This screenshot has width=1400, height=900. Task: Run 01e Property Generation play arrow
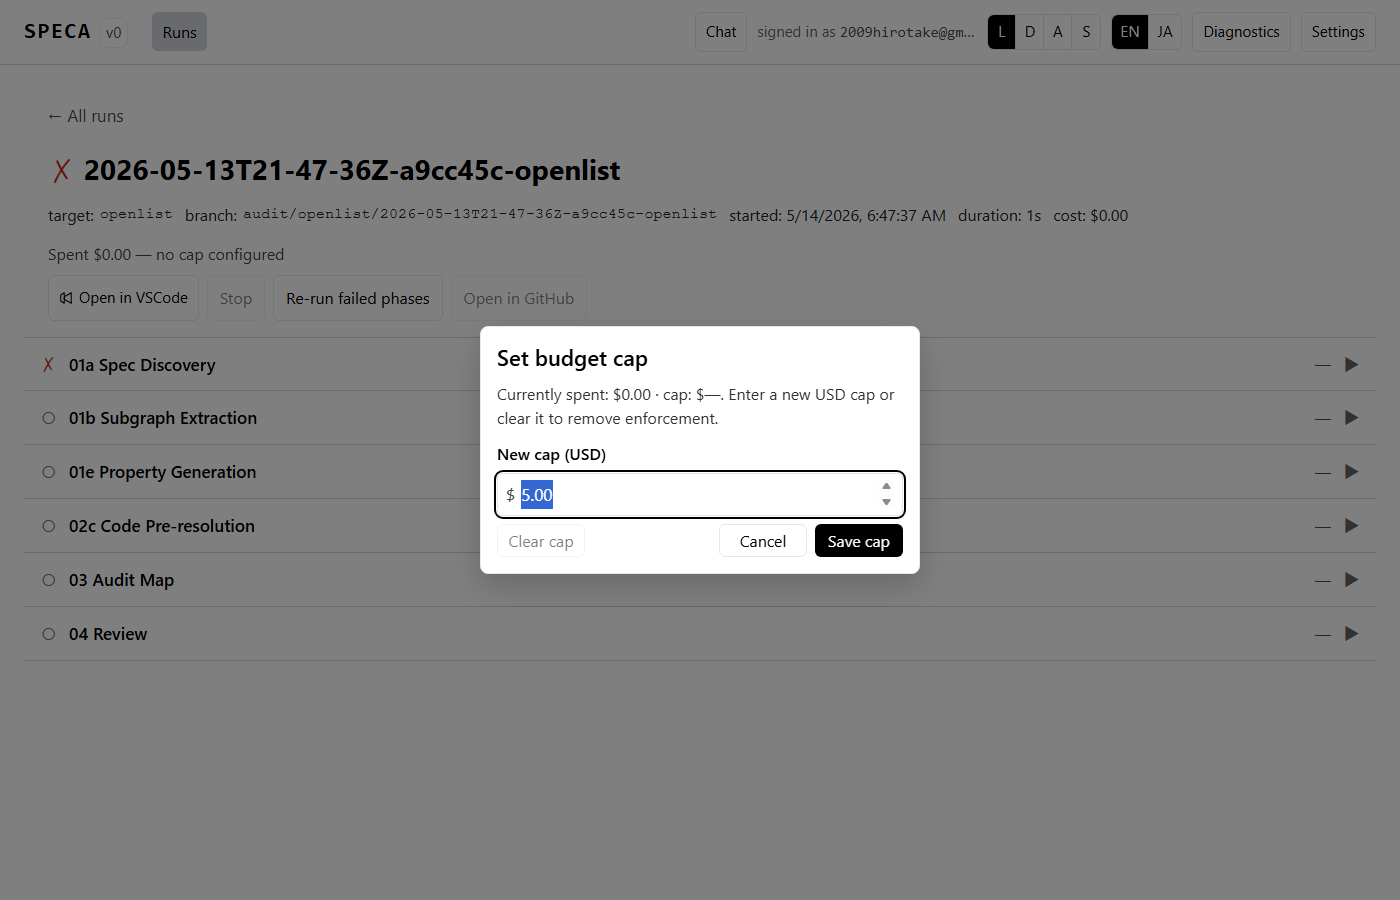point(1352,472)
